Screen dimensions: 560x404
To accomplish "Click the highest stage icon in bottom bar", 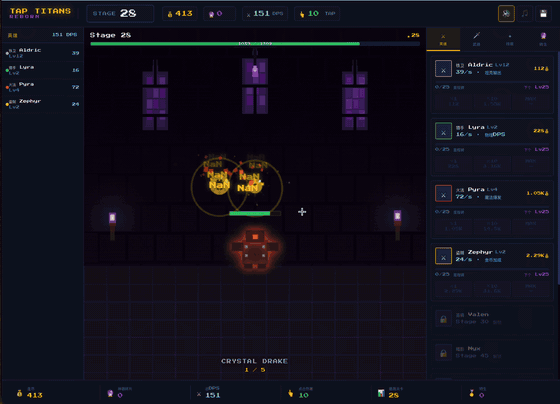I will coord(381,394).
